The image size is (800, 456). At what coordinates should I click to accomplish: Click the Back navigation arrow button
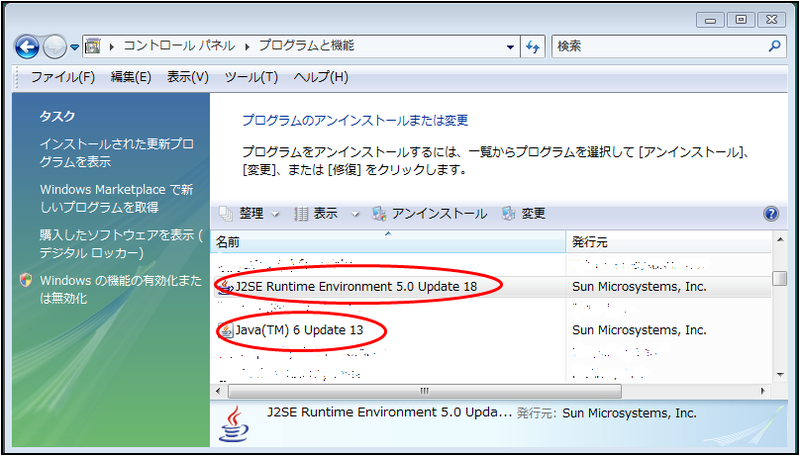click(27, 47)
